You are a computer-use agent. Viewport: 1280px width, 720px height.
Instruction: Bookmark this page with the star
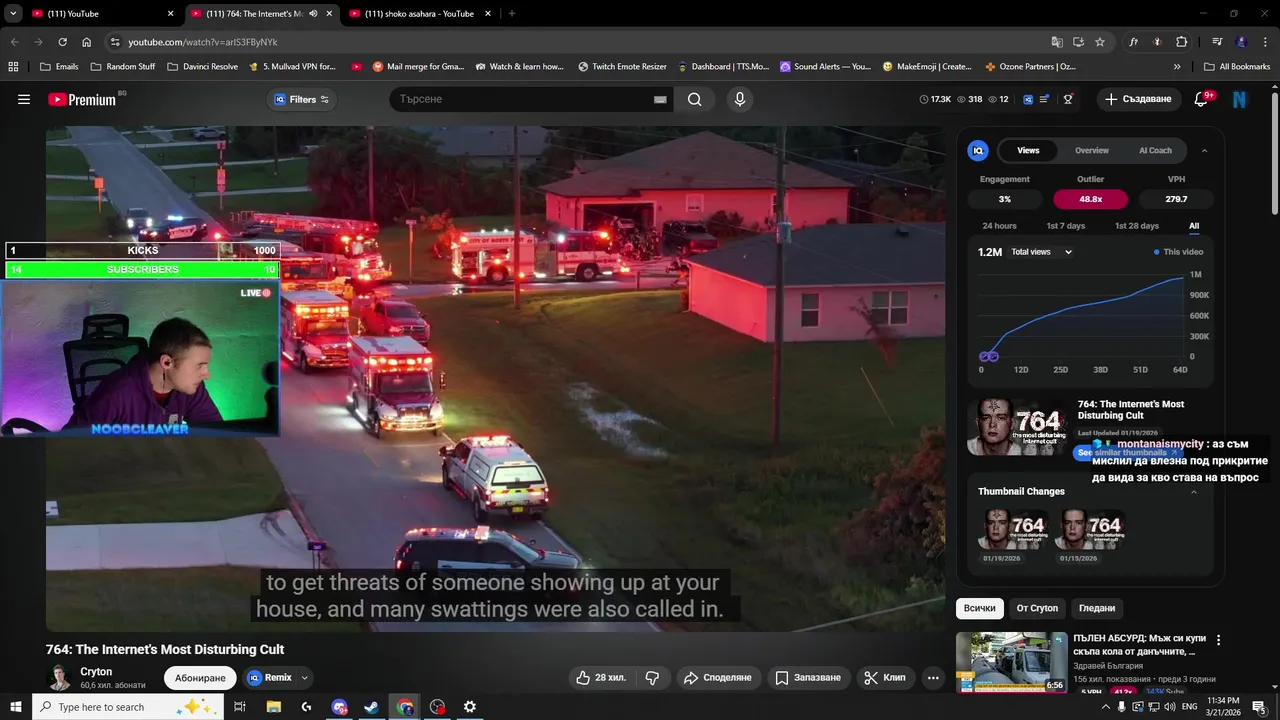[1100, 42]
